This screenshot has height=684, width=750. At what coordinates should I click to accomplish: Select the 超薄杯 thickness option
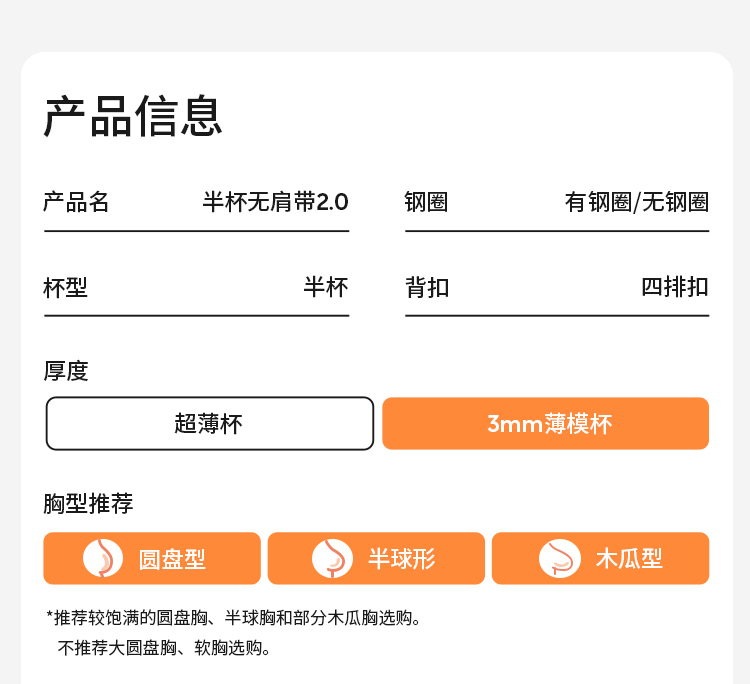point(209,424)
